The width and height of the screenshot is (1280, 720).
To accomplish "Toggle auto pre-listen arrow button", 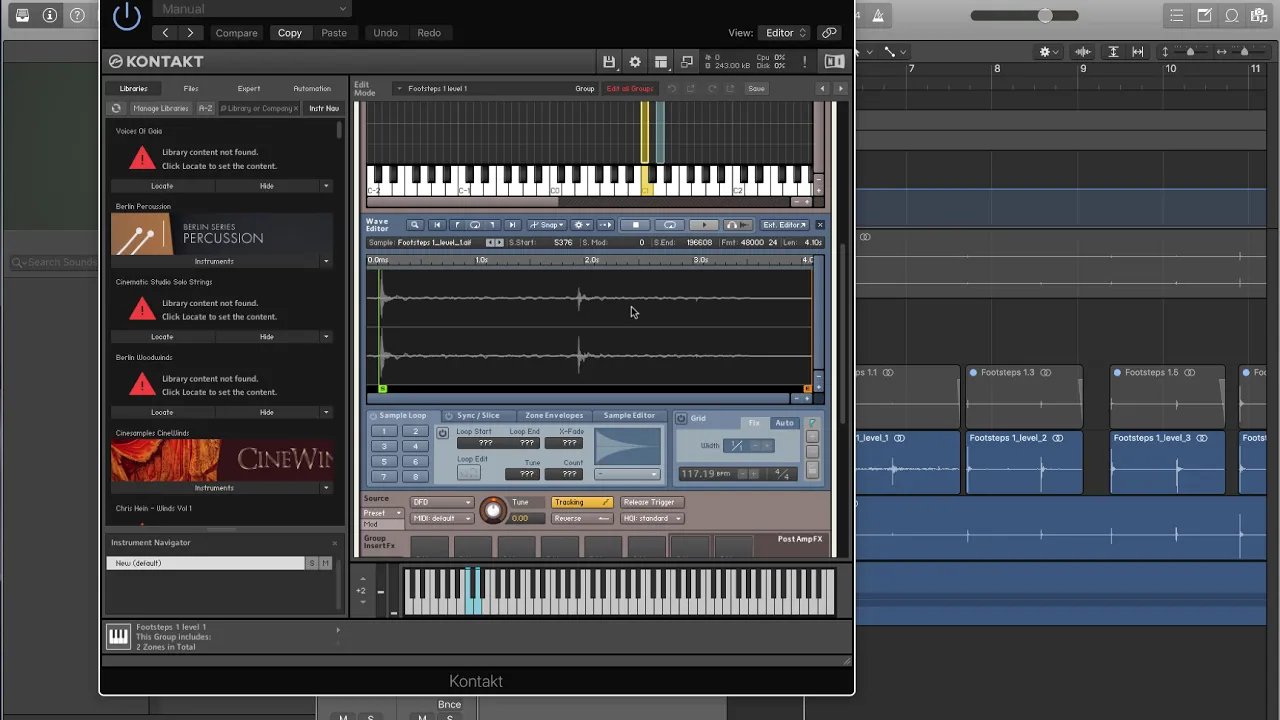I will pos(605,225).
